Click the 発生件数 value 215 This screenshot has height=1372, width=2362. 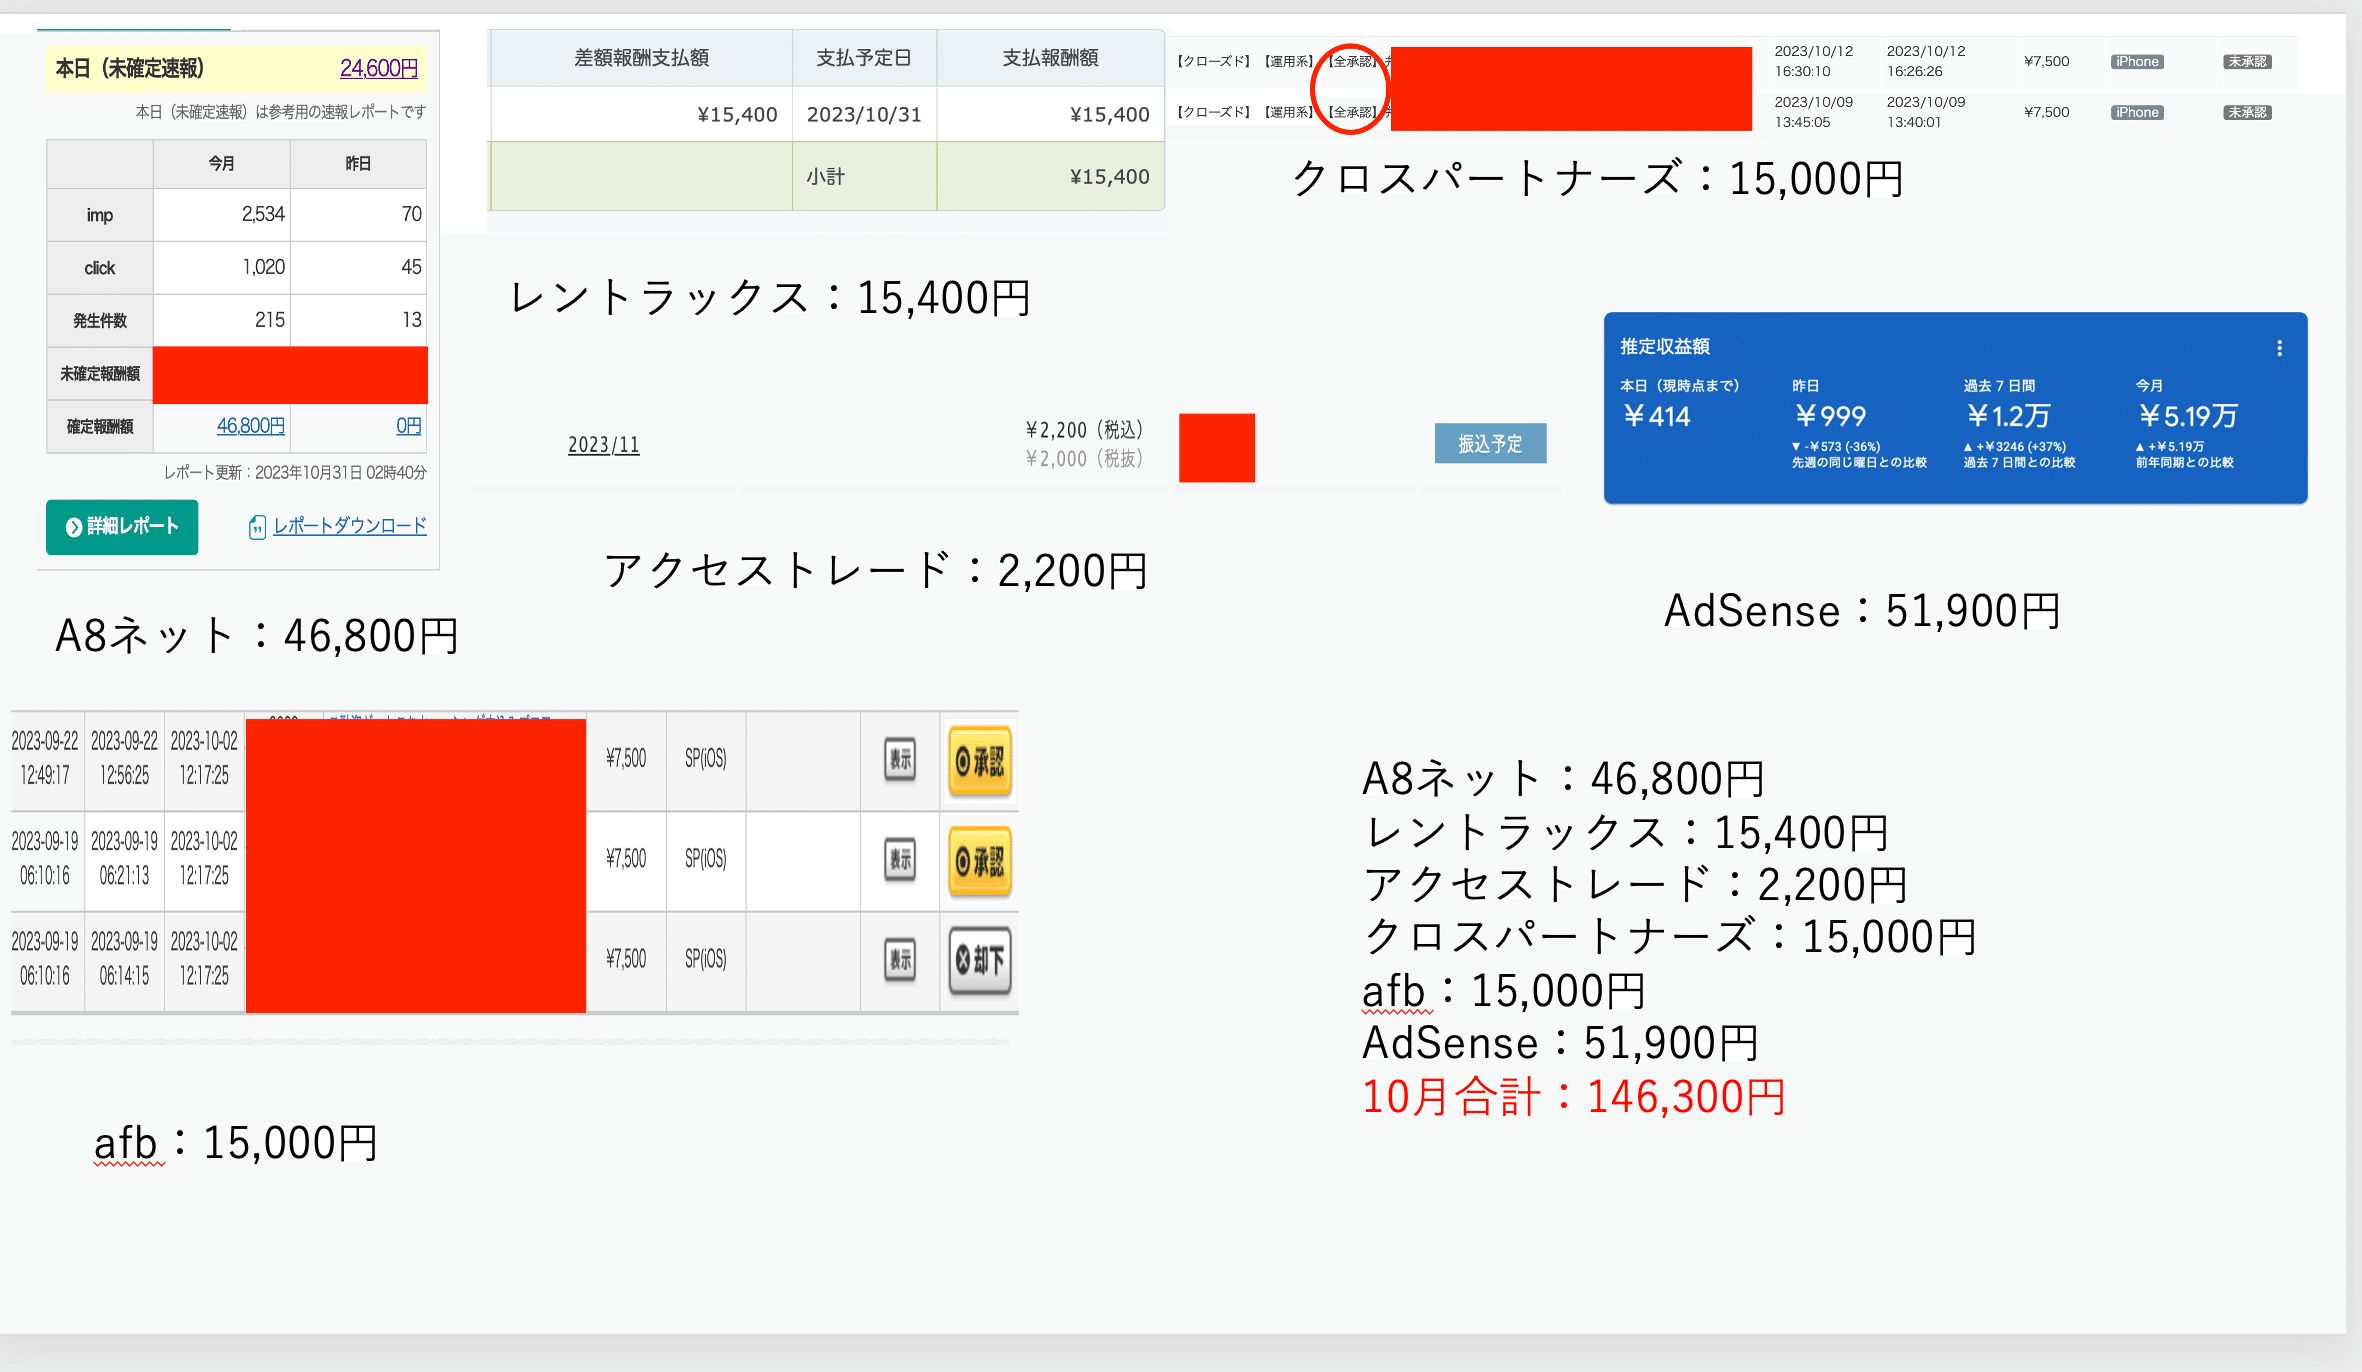coord(270,321)
